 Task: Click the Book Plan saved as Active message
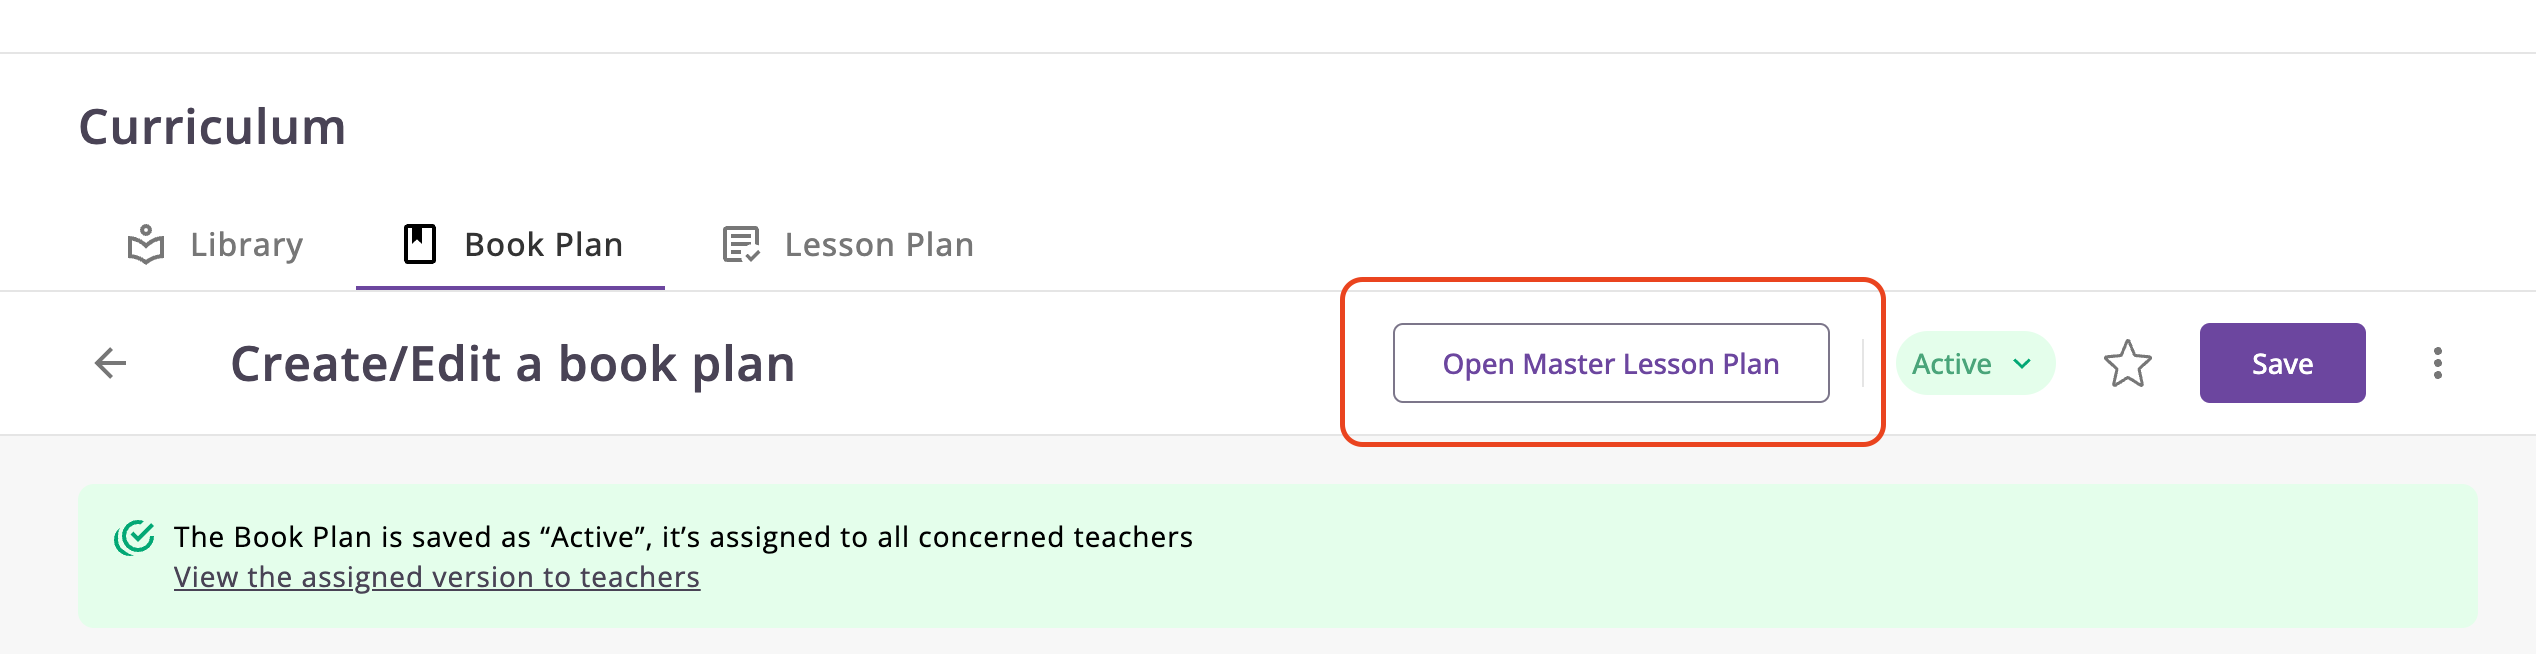click(682, 538)
